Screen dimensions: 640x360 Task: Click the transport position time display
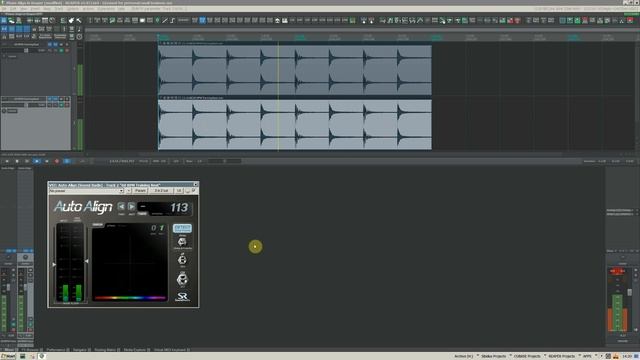point(122,161)
